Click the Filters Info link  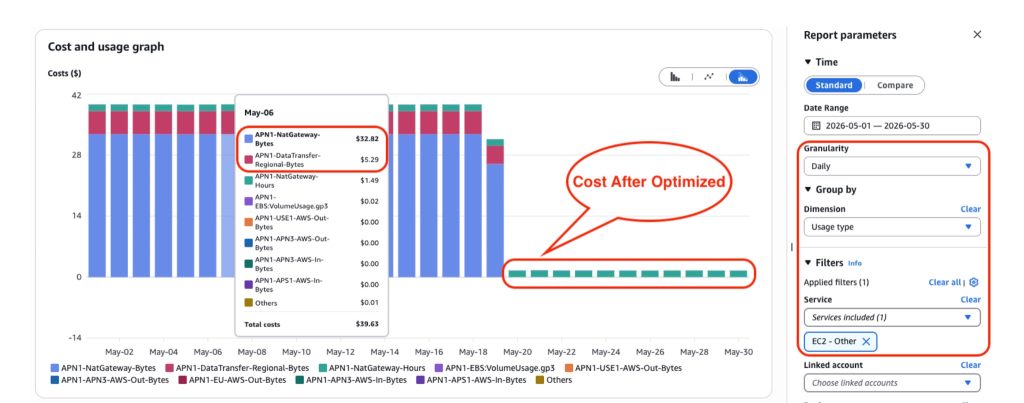[855, 263]
